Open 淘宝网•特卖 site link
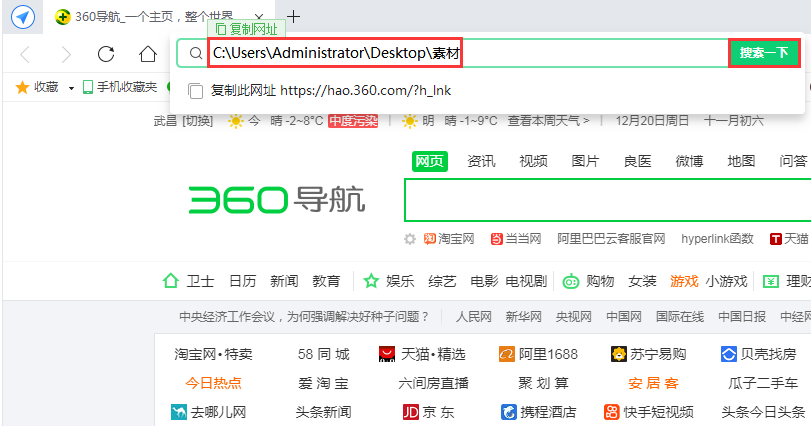811x426 pixels. (x=213, y=354)
